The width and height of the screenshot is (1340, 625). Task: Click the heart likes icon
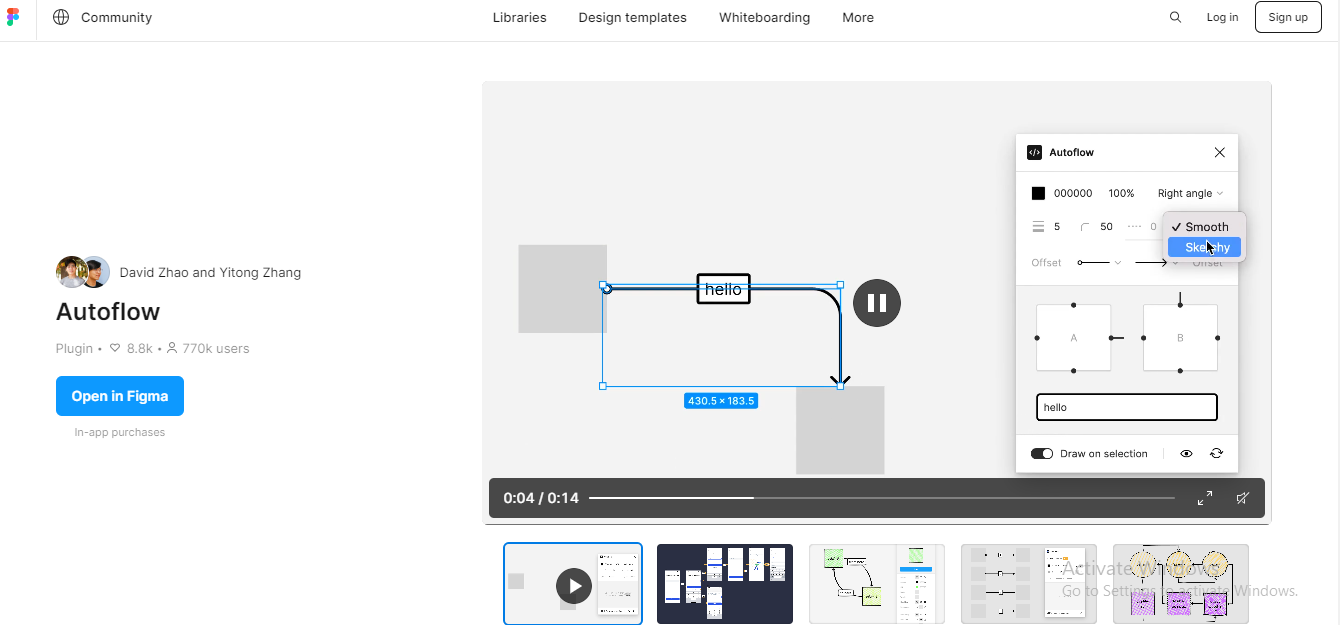115,348
